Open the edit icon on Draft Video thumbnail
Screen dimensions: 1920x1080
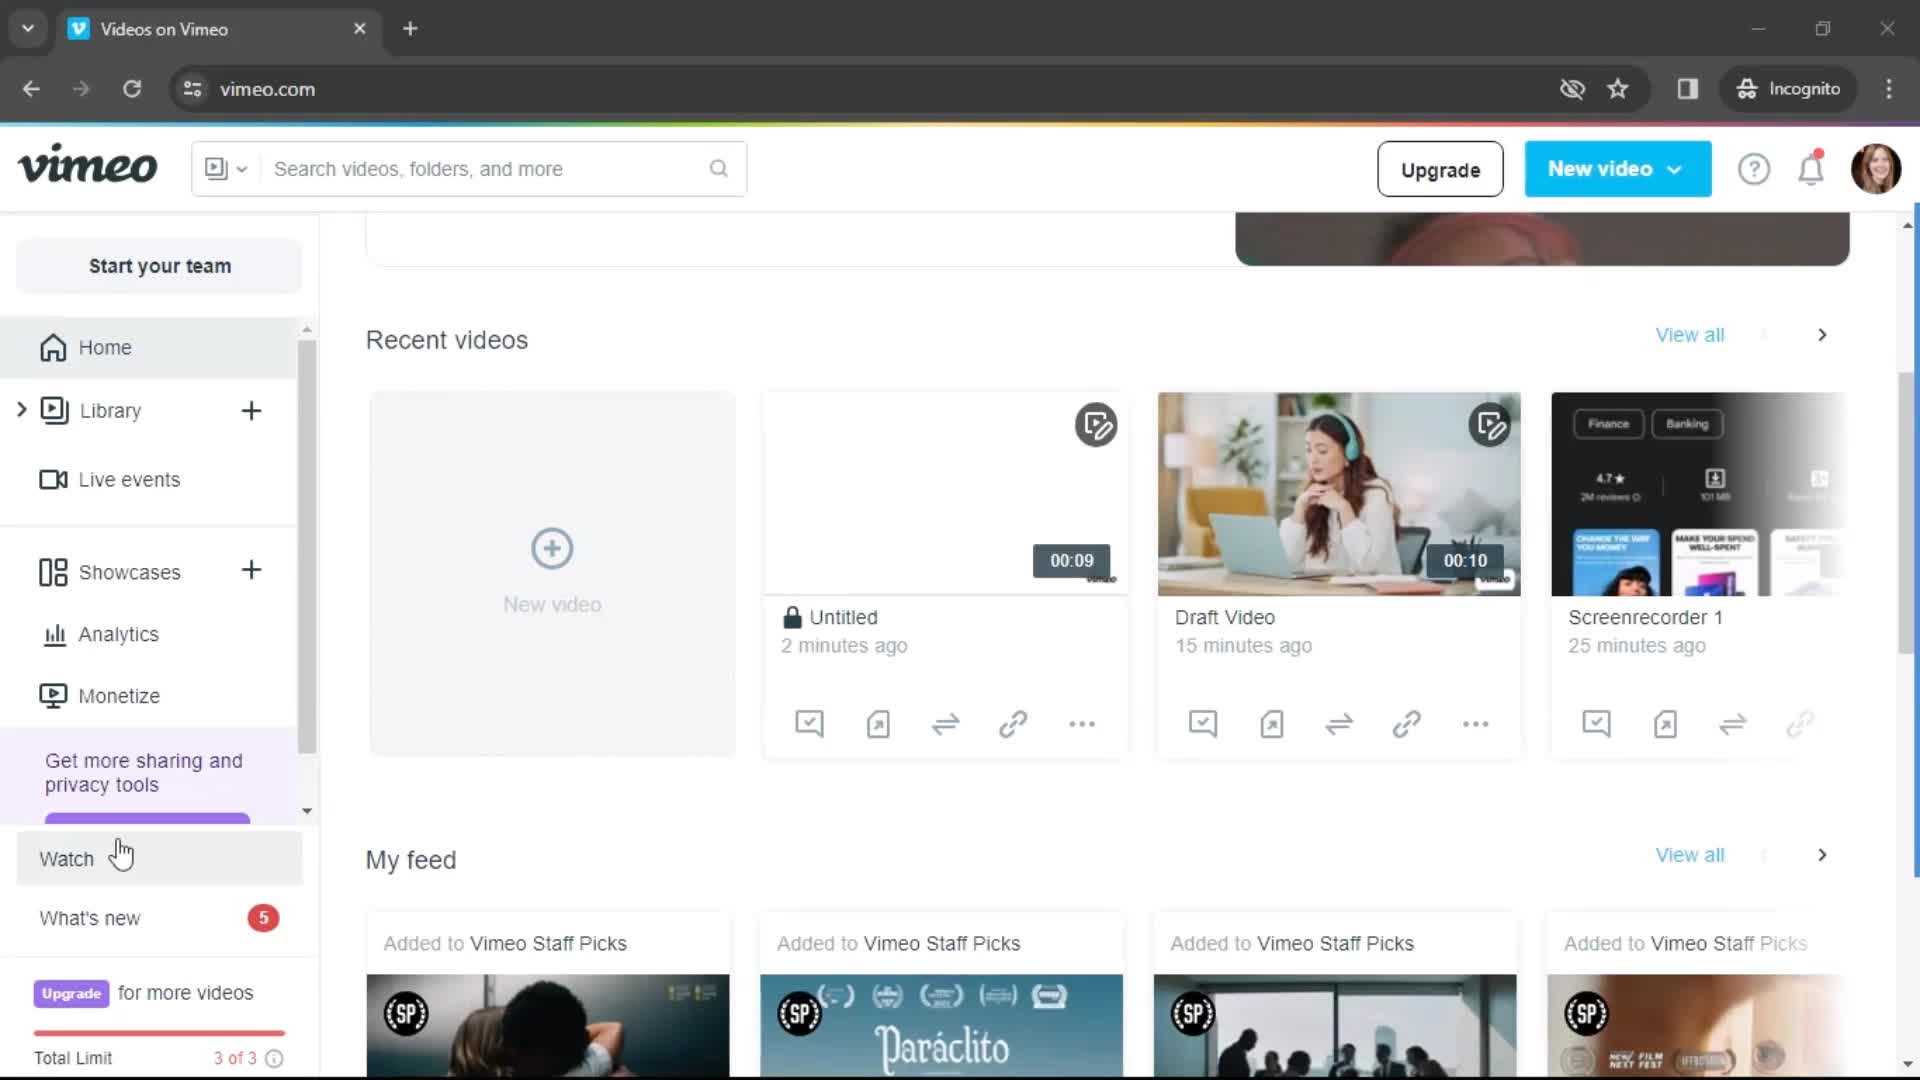tap(1490, 425)
